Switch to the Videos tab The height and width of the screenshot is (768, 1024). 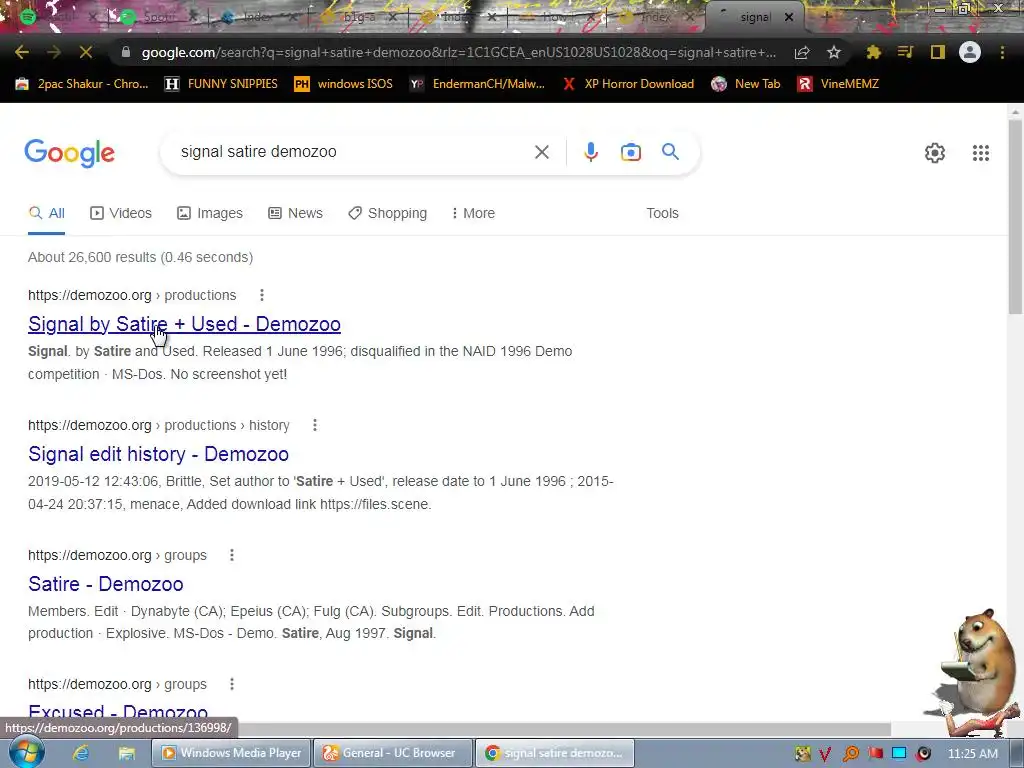point(121,214)
